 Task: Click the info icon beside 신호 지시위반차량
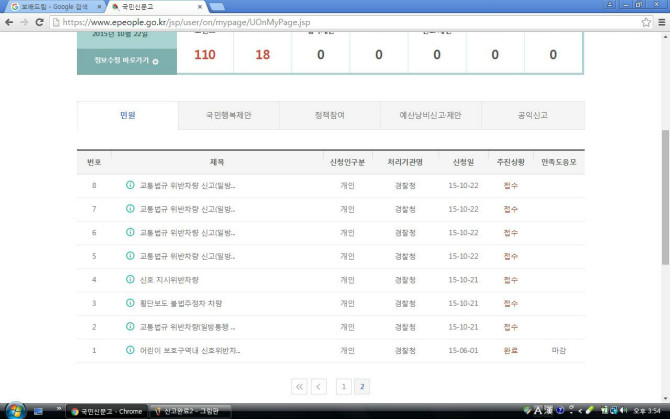pos(130,279)
